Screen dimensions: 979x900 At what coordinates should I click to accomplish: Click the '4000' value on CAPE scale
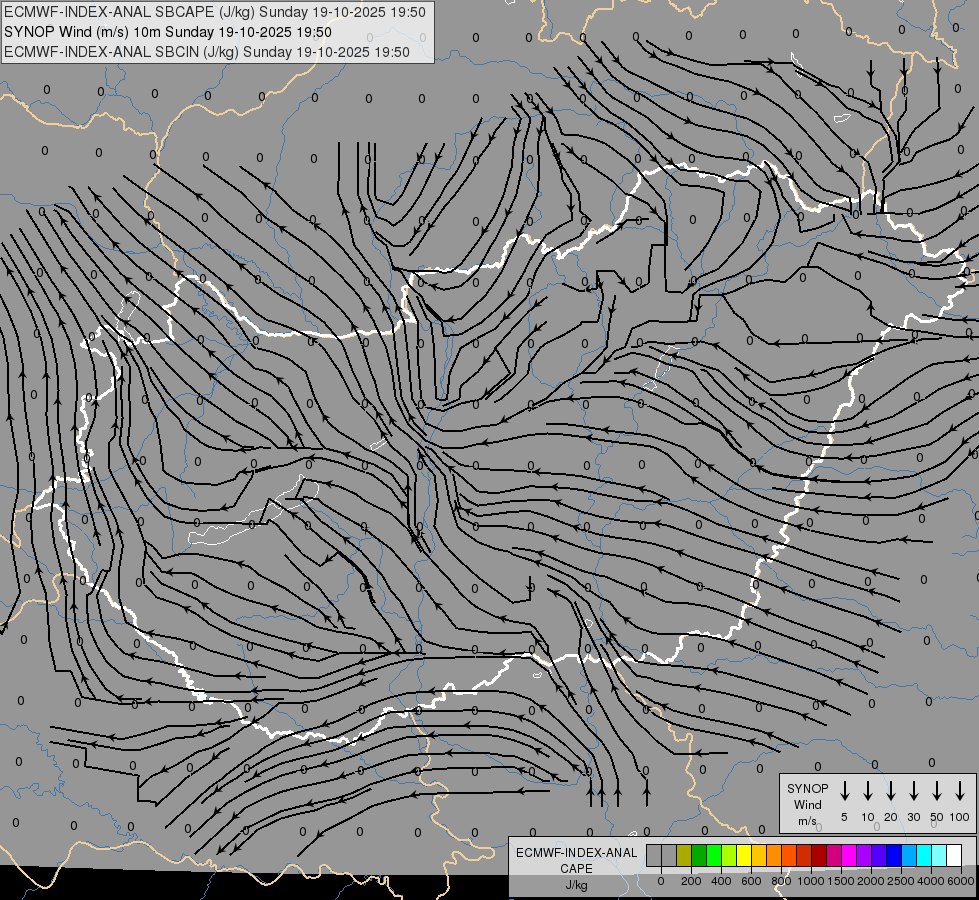931,881
